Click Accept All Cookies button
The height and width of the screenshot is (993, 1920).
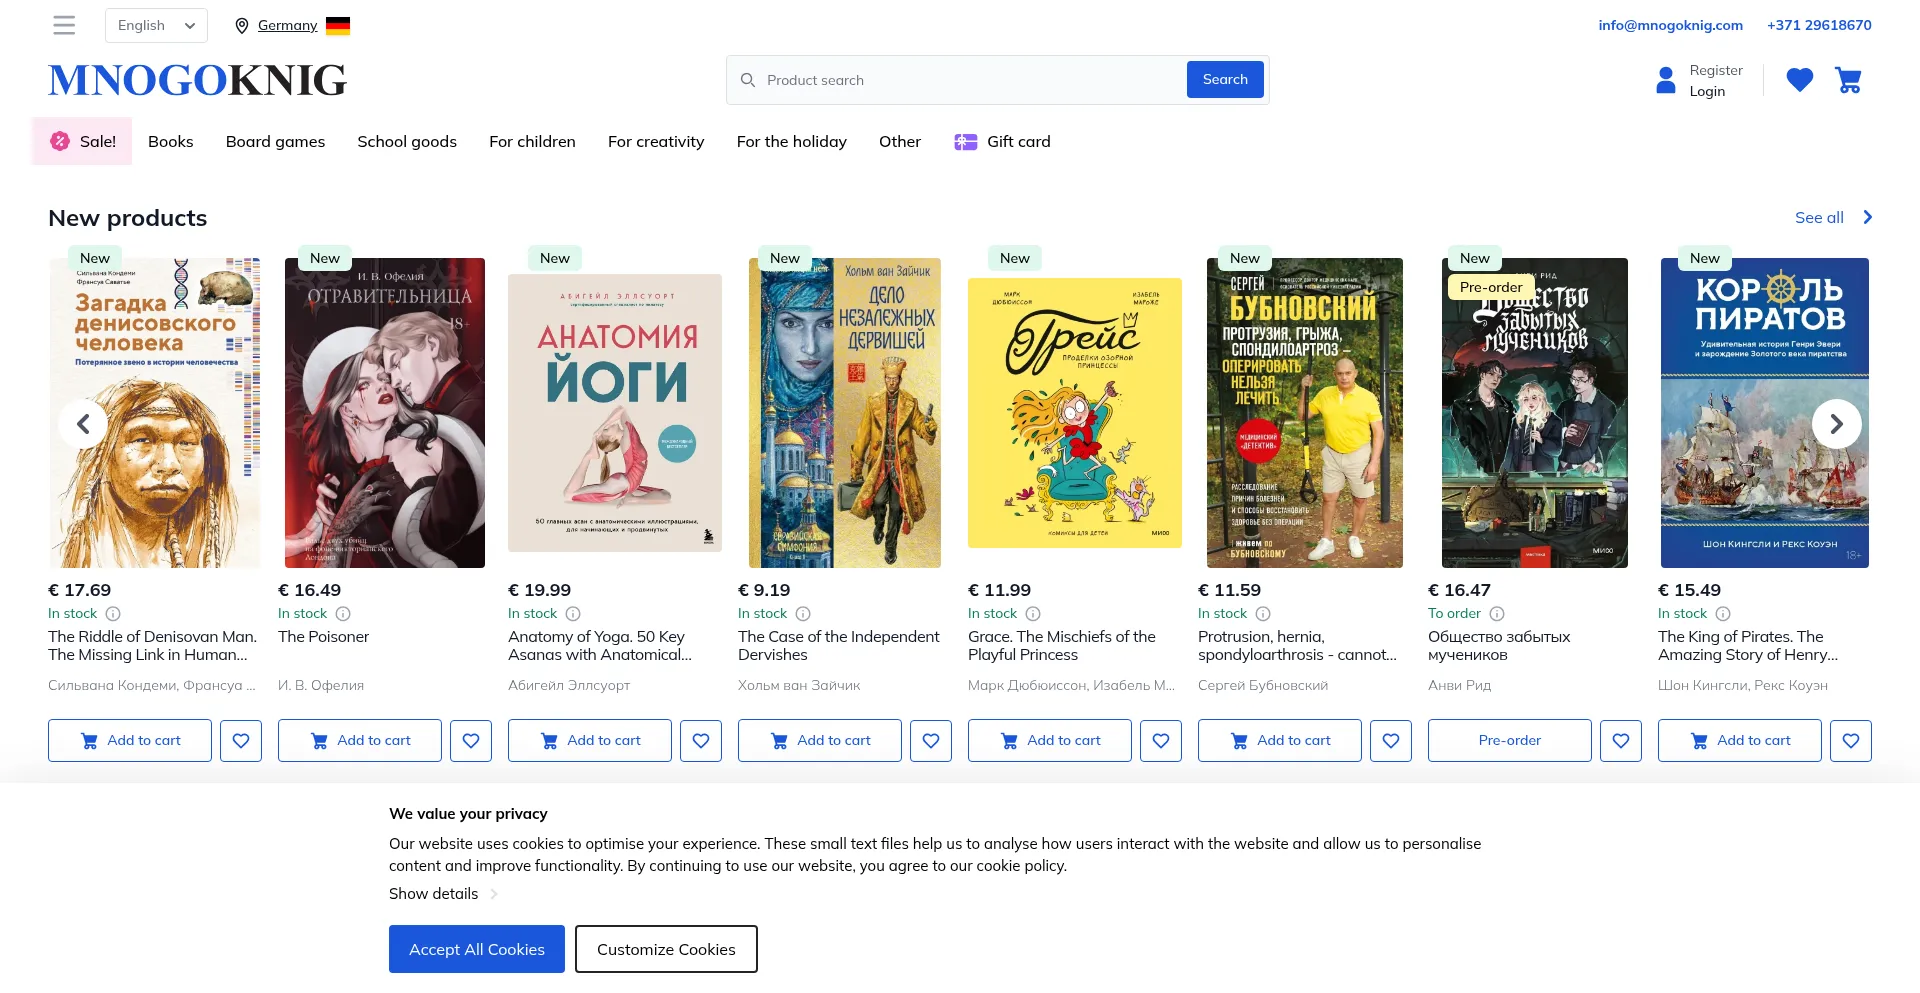(x=476, y=949)
